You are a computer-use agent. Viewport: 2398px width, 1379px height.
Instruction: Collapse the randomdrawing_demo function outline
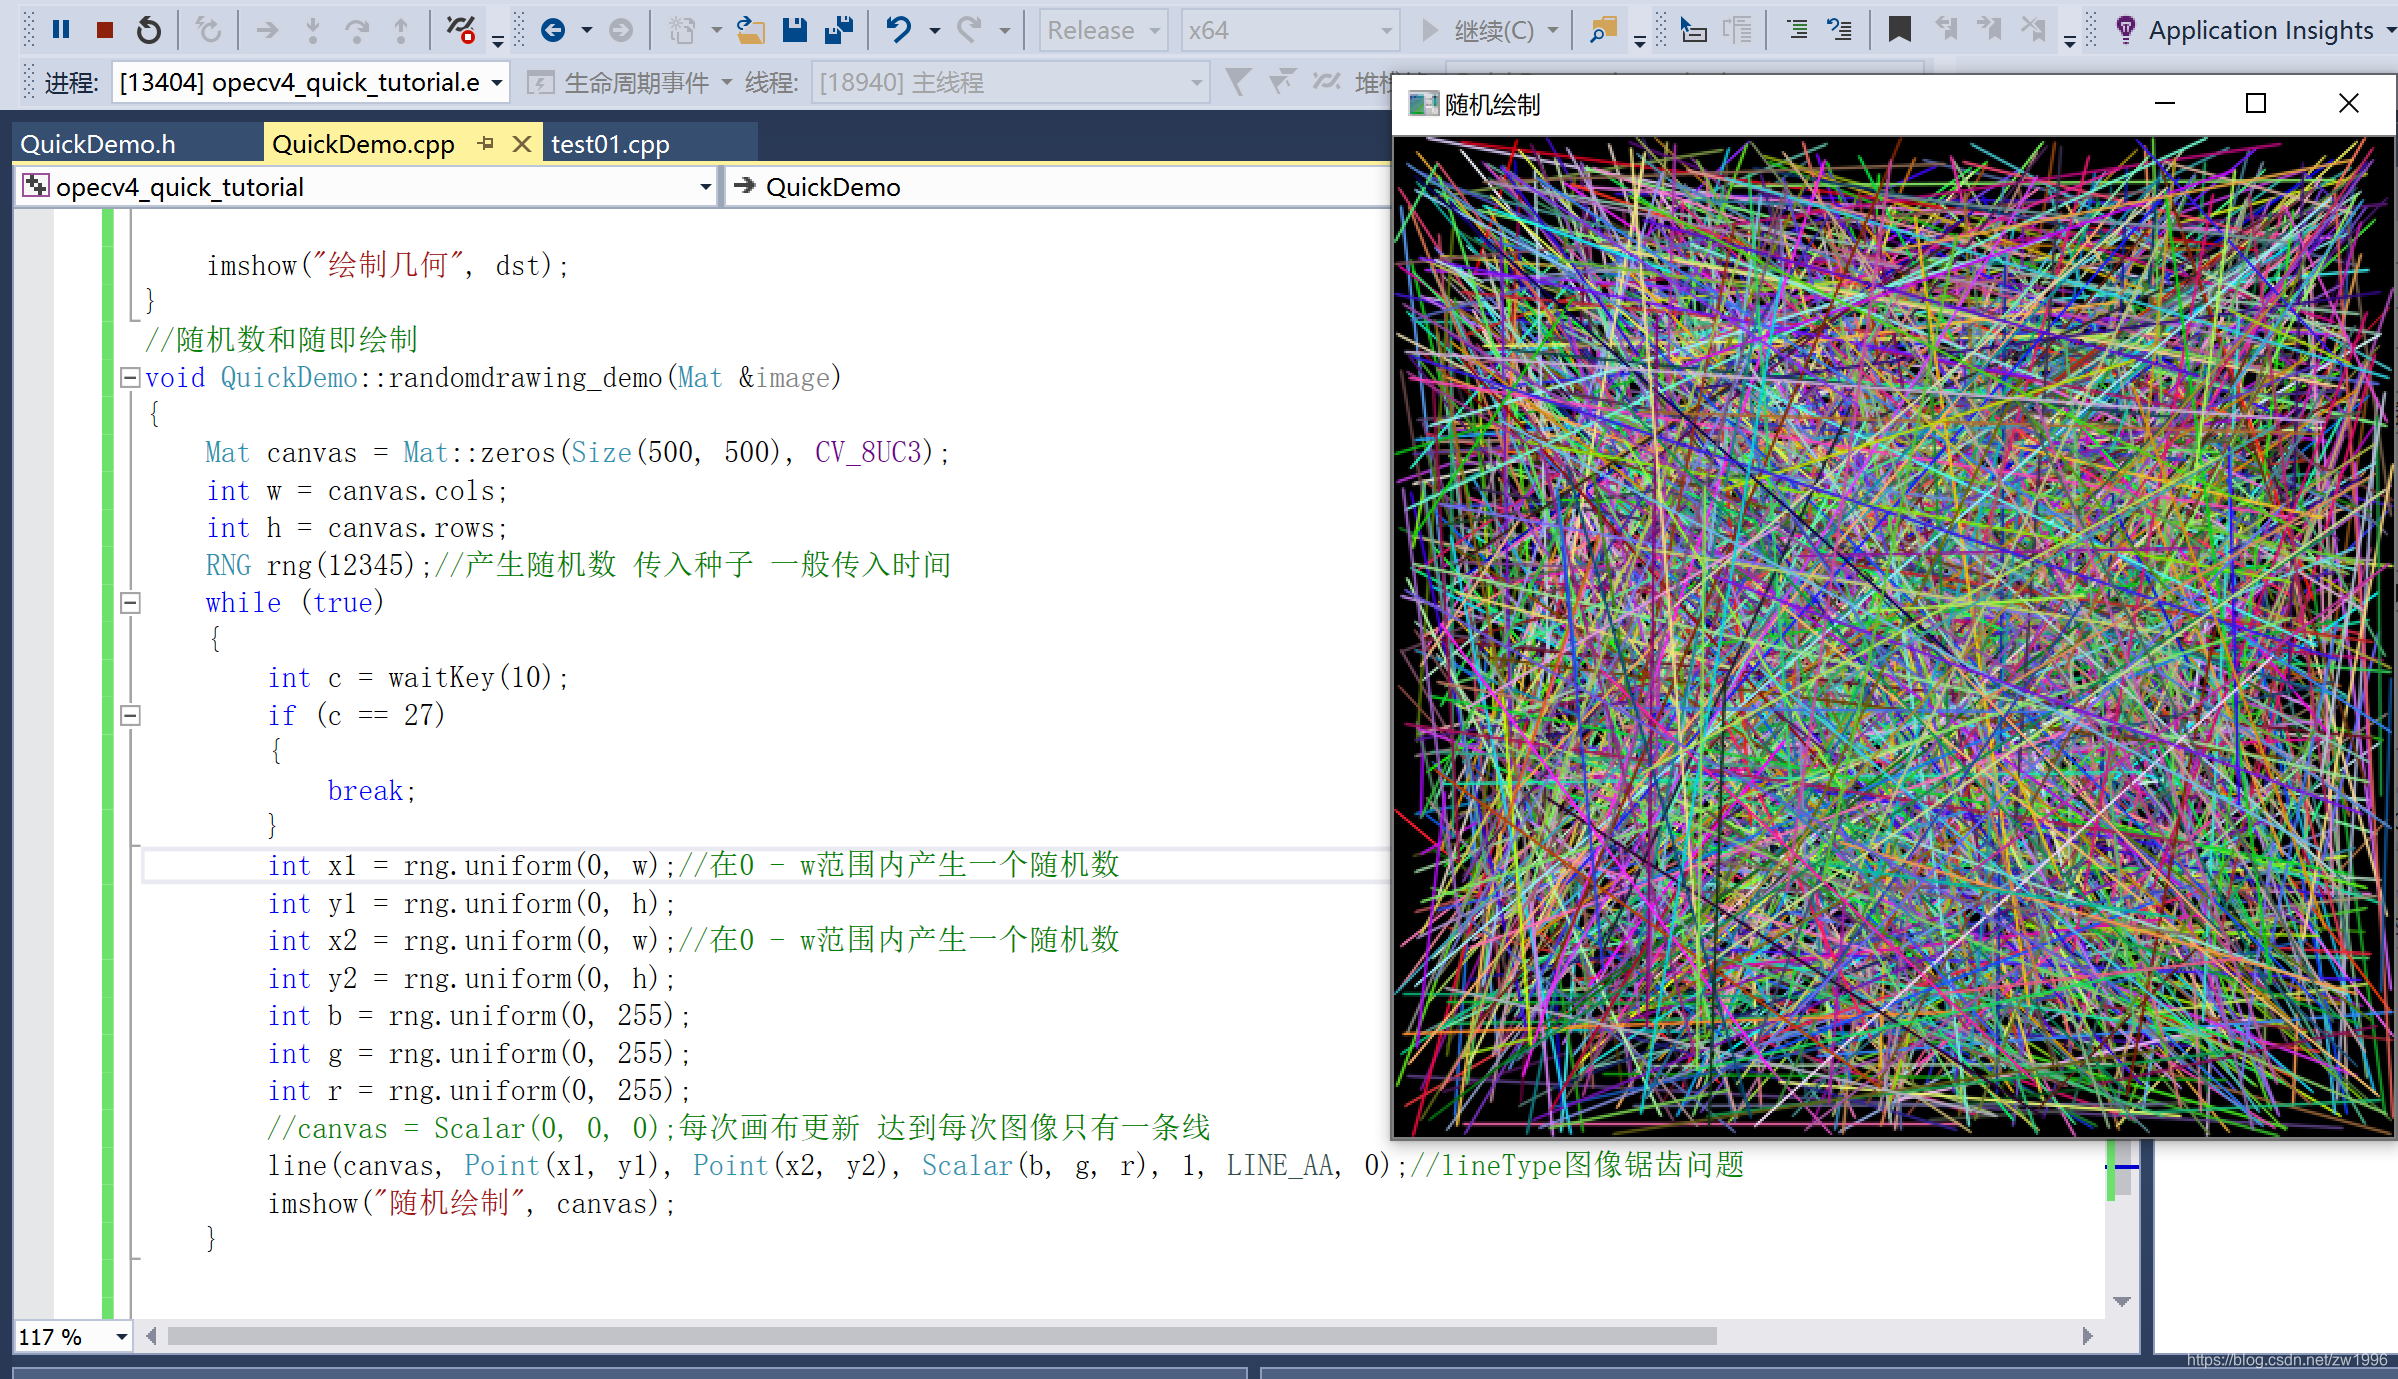[130, 378]
